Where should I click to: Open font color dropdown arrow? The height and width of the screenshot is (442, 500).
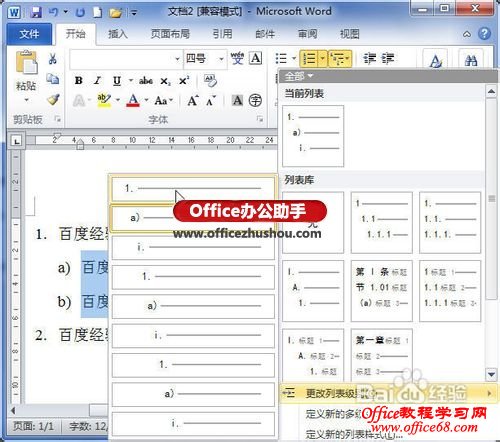coord(146,100)
